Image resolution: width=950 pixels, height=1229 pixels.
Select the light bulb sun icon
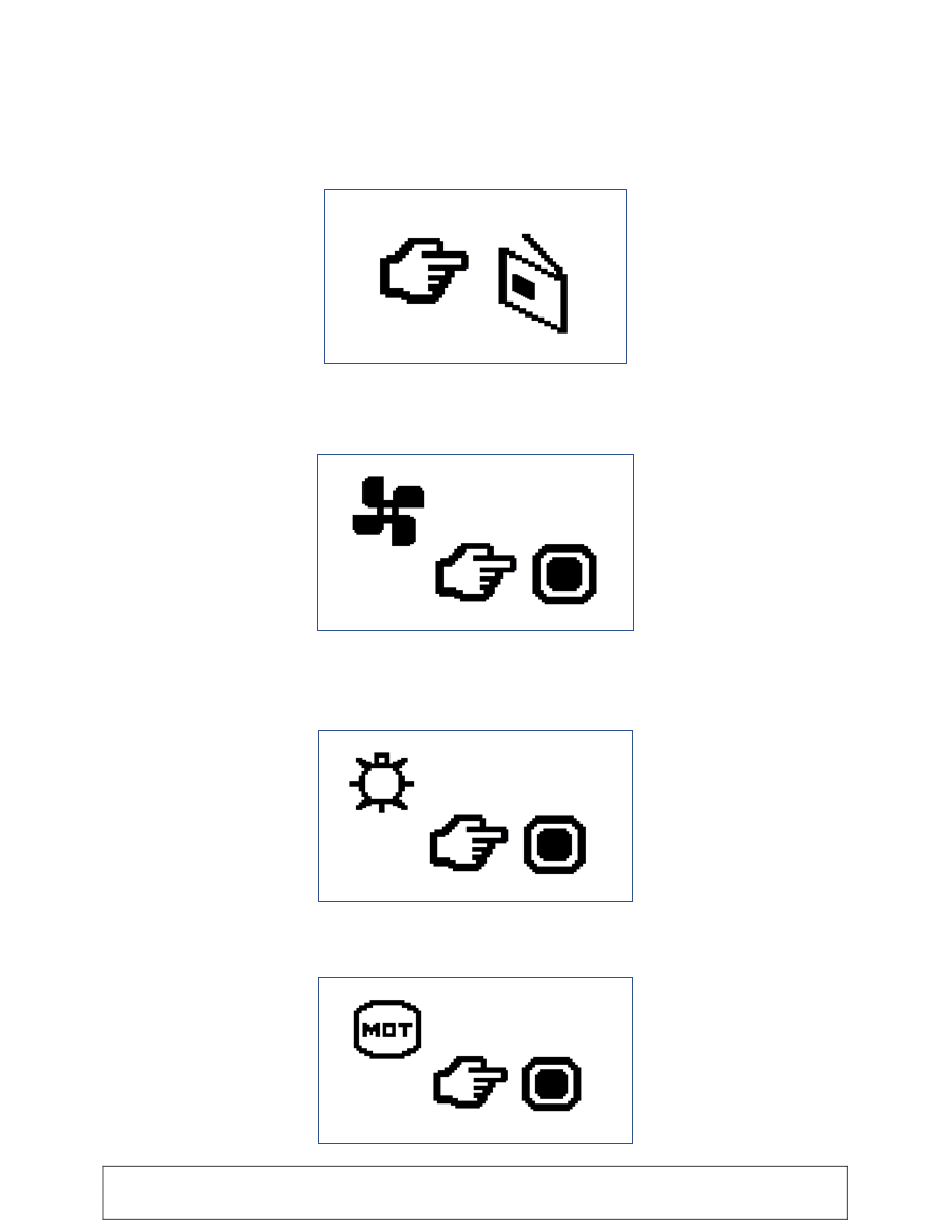click(381, 781)
